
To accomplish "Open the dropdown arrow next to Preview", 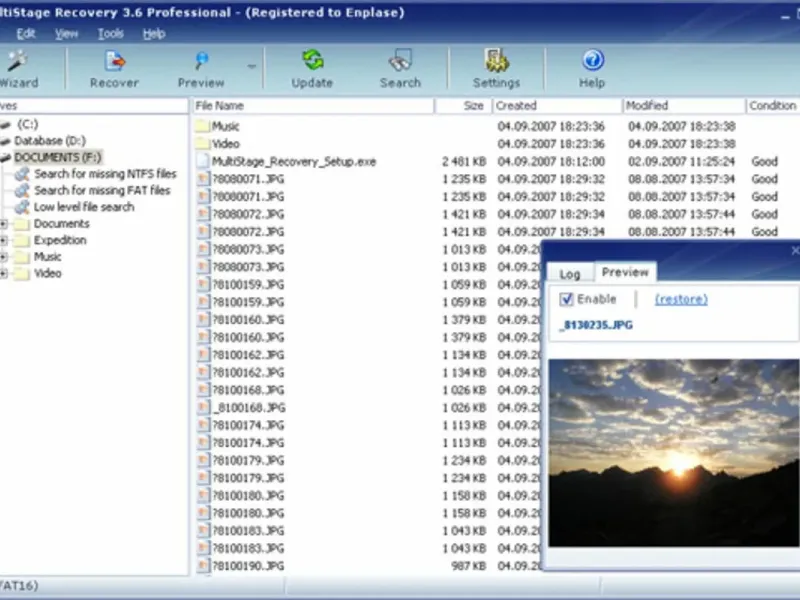I will pos(252,66).
